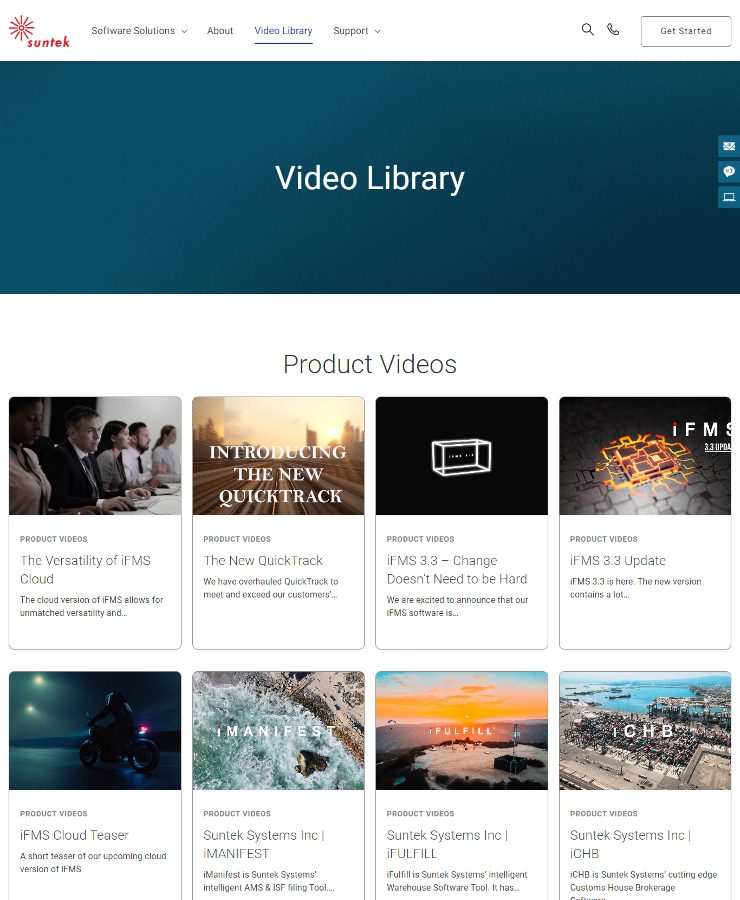
Task: Click the office workers video thumbnail
Action: tap(95, 456)
